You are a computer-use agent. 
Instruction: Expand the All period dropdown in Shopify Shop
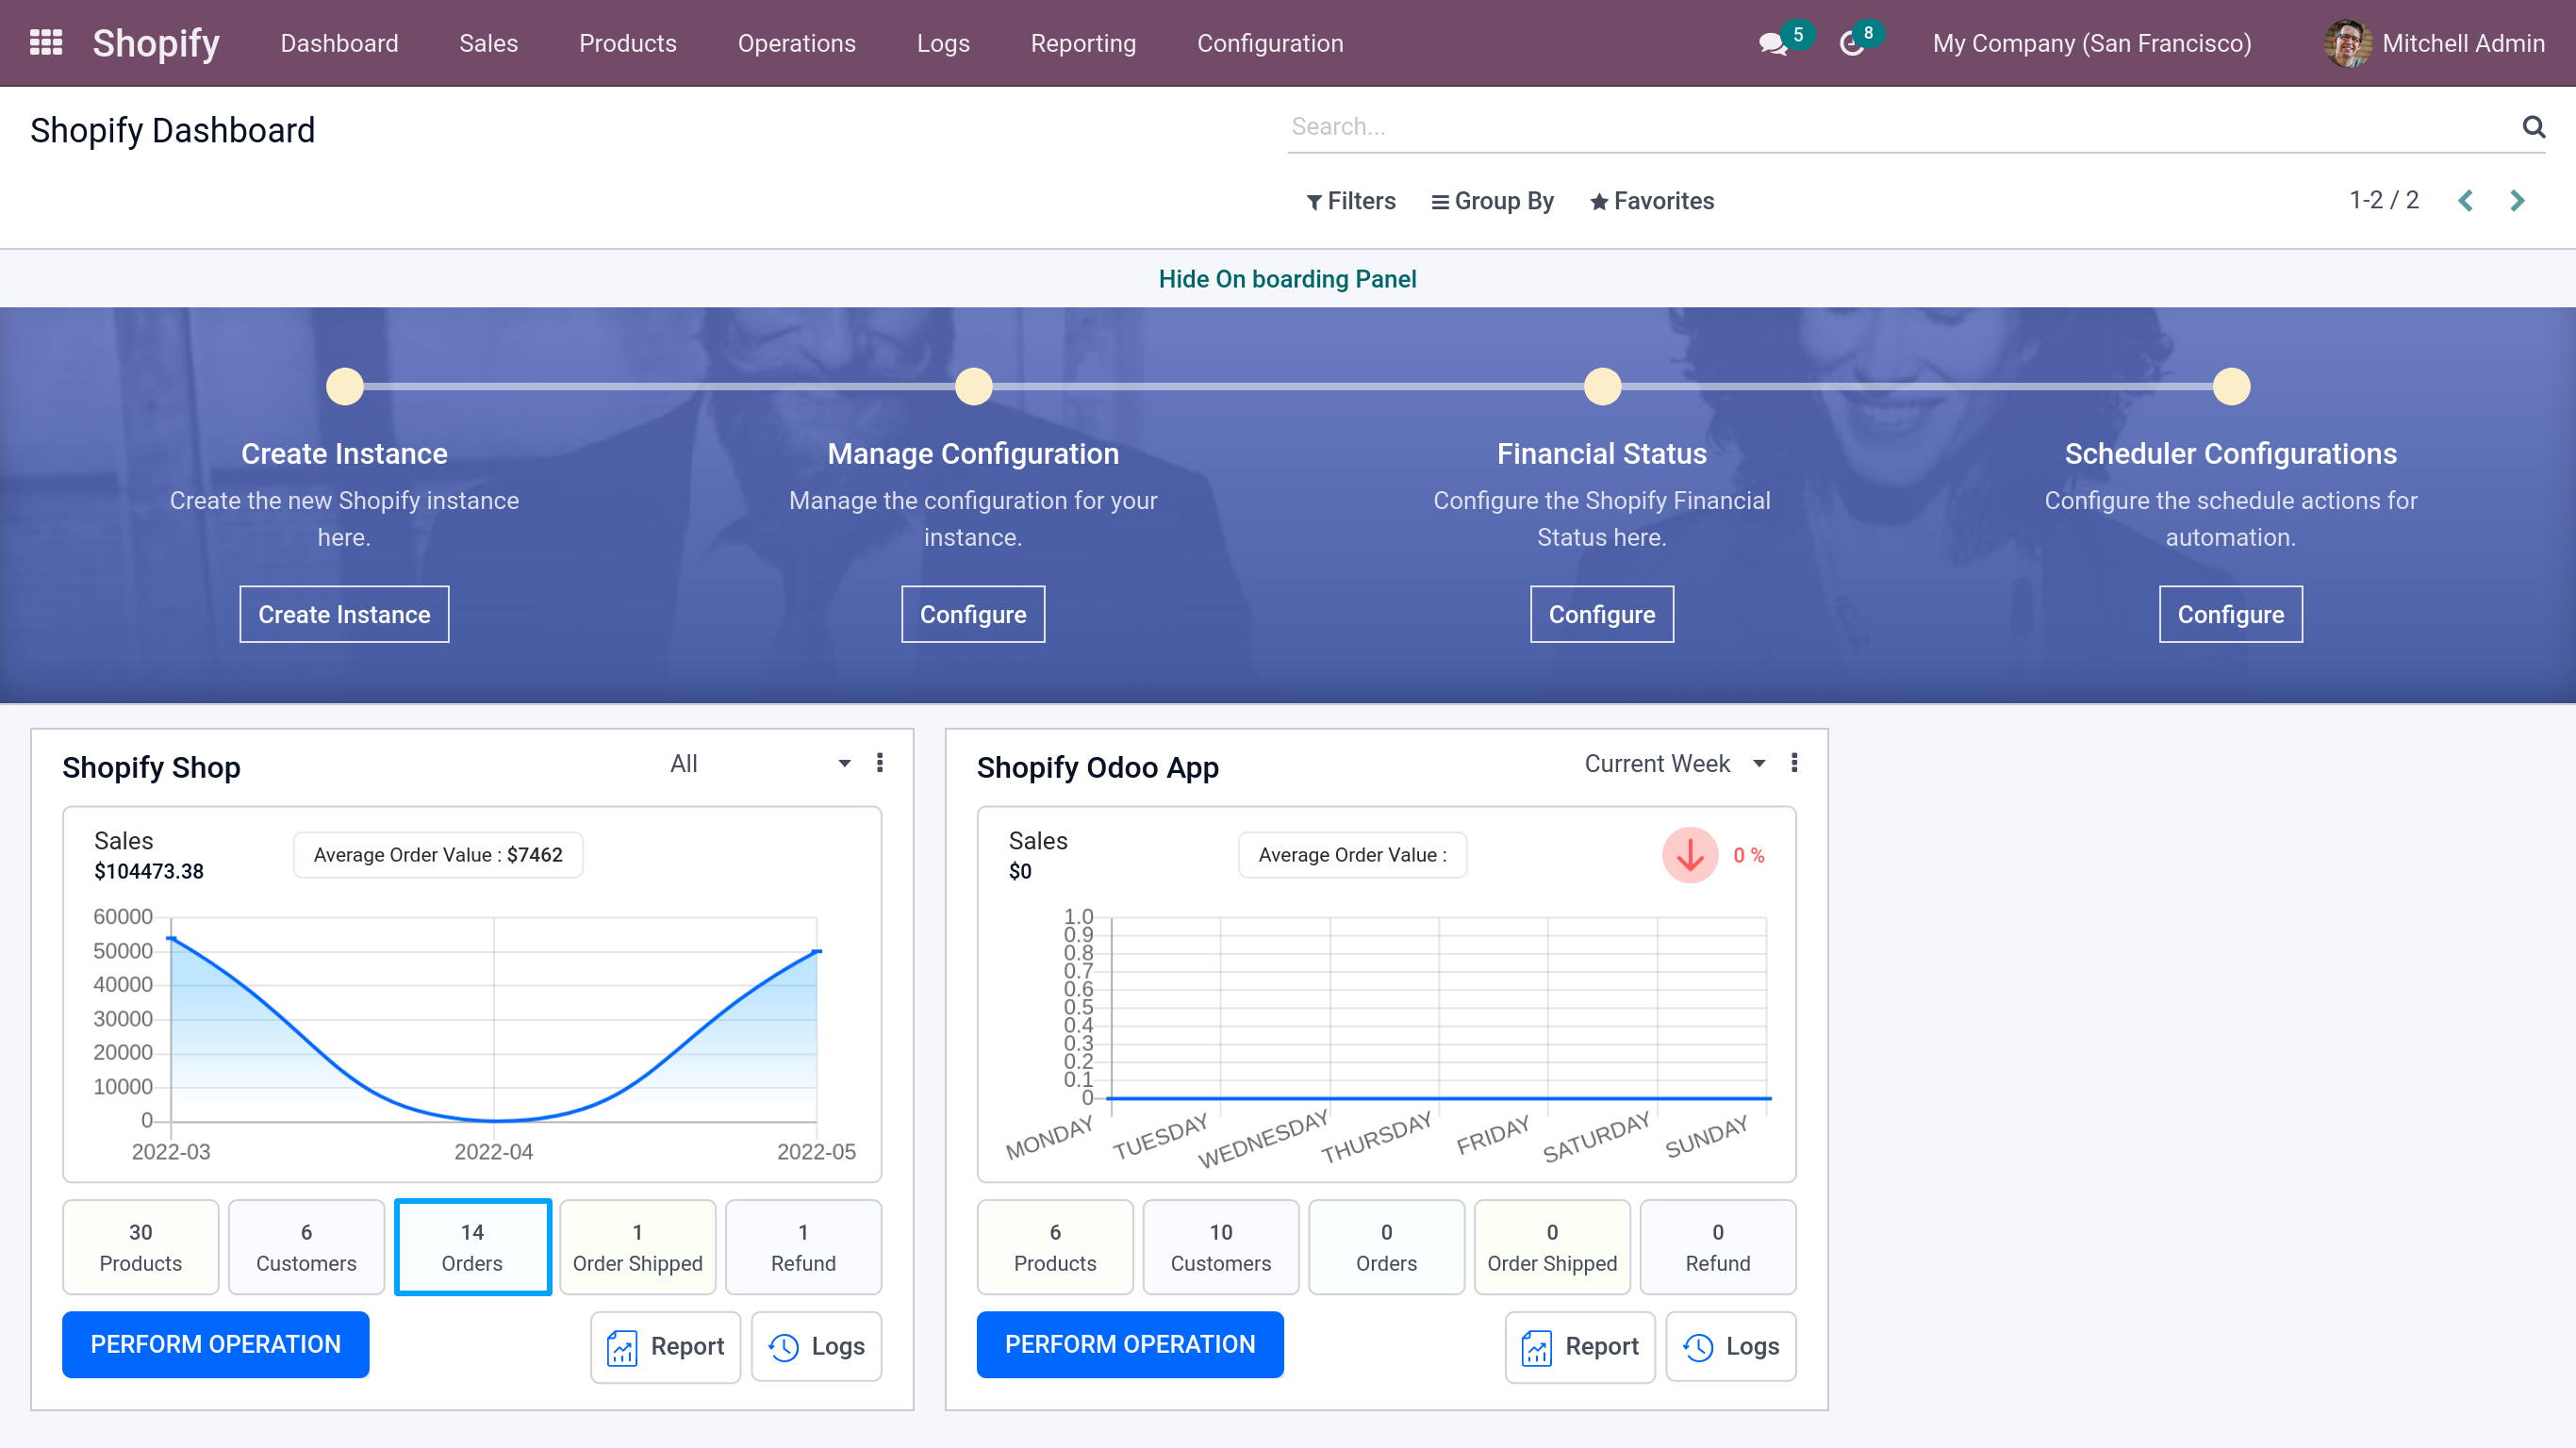click(759, 764)
